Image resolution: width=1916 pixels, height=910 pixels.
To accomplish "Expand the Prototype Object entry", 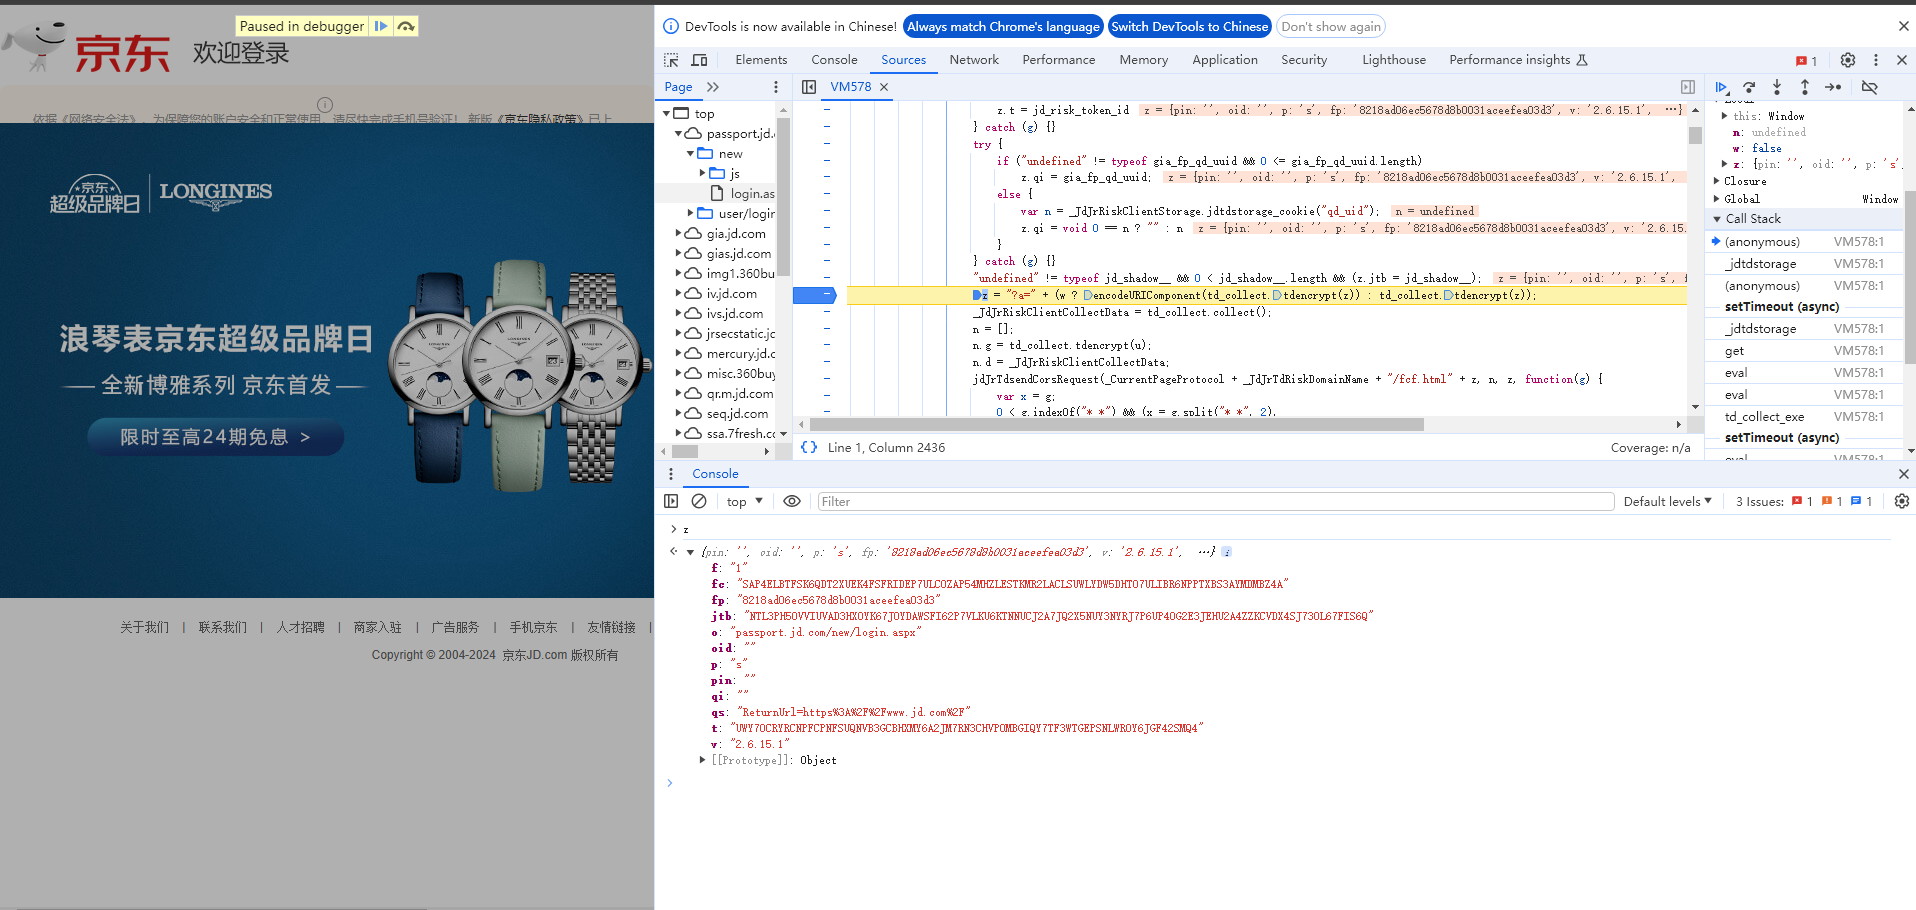I will 702,761.
